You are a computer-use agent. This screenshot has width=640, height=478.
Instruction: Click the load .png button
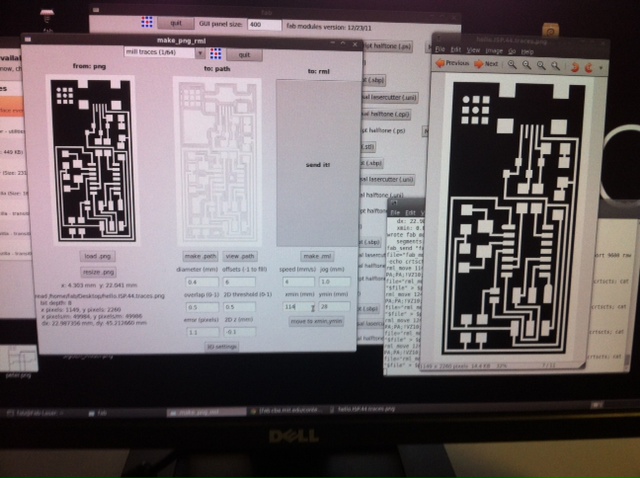[98, 256]
